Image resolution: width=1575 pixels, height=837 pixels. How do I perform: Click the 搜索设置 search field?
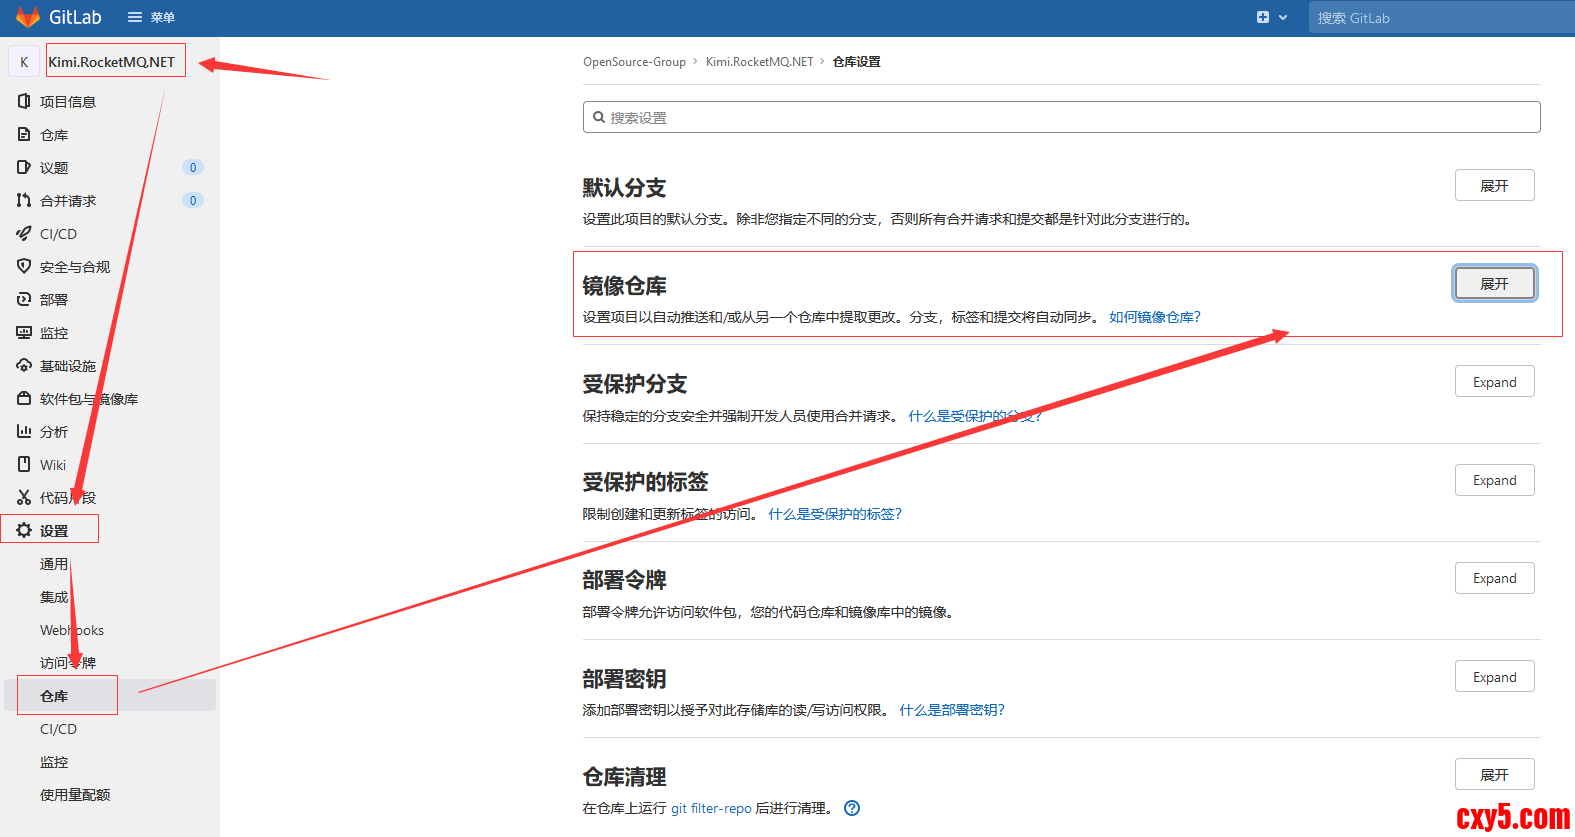click(1060, 117)
